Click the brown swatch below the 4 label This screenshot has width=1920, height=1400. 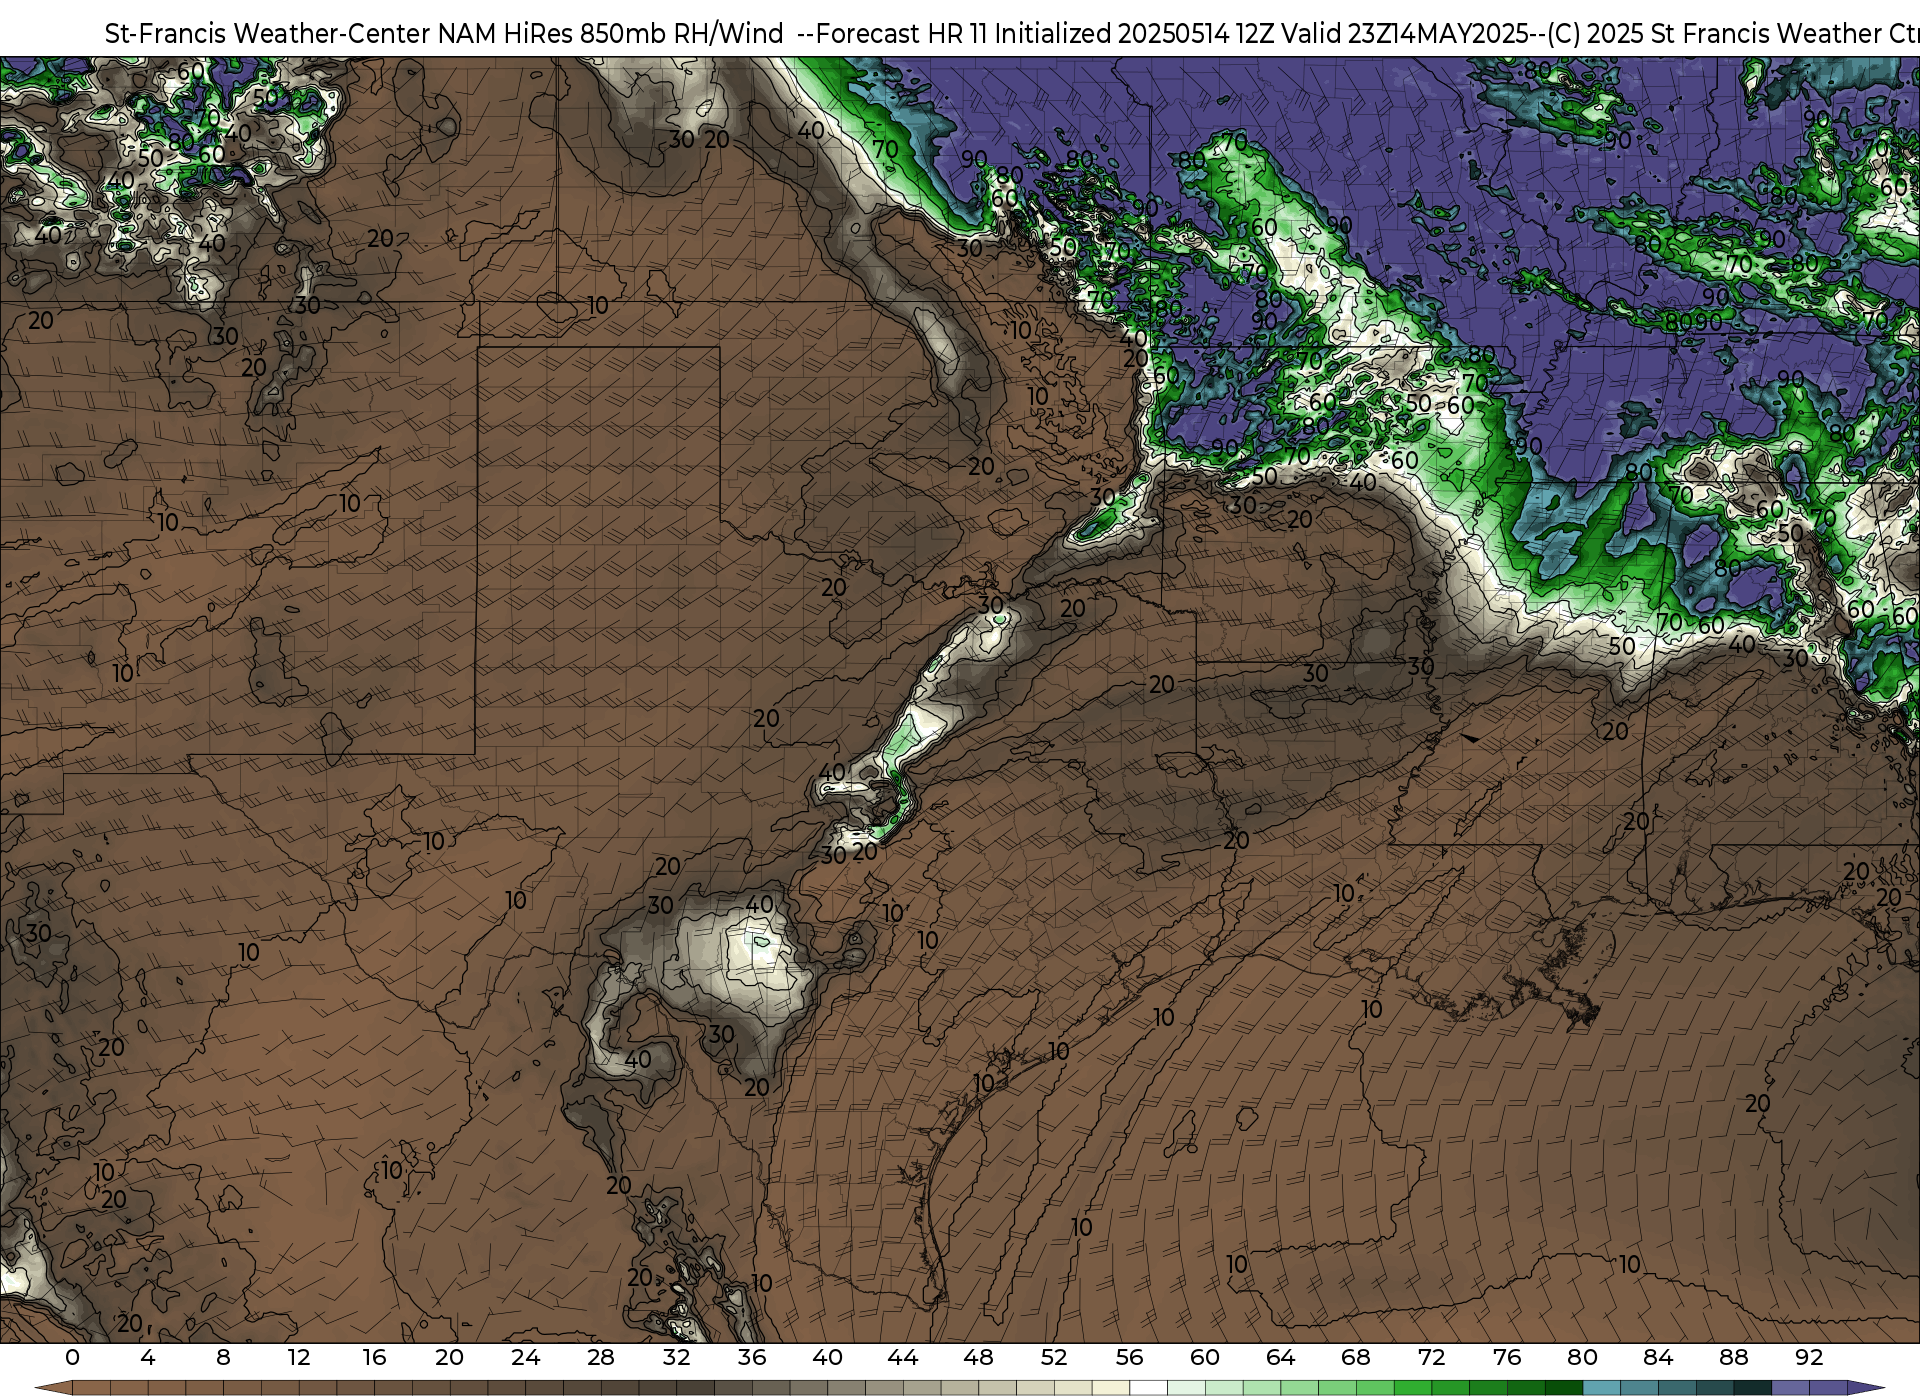click(x=166, y=1388)
